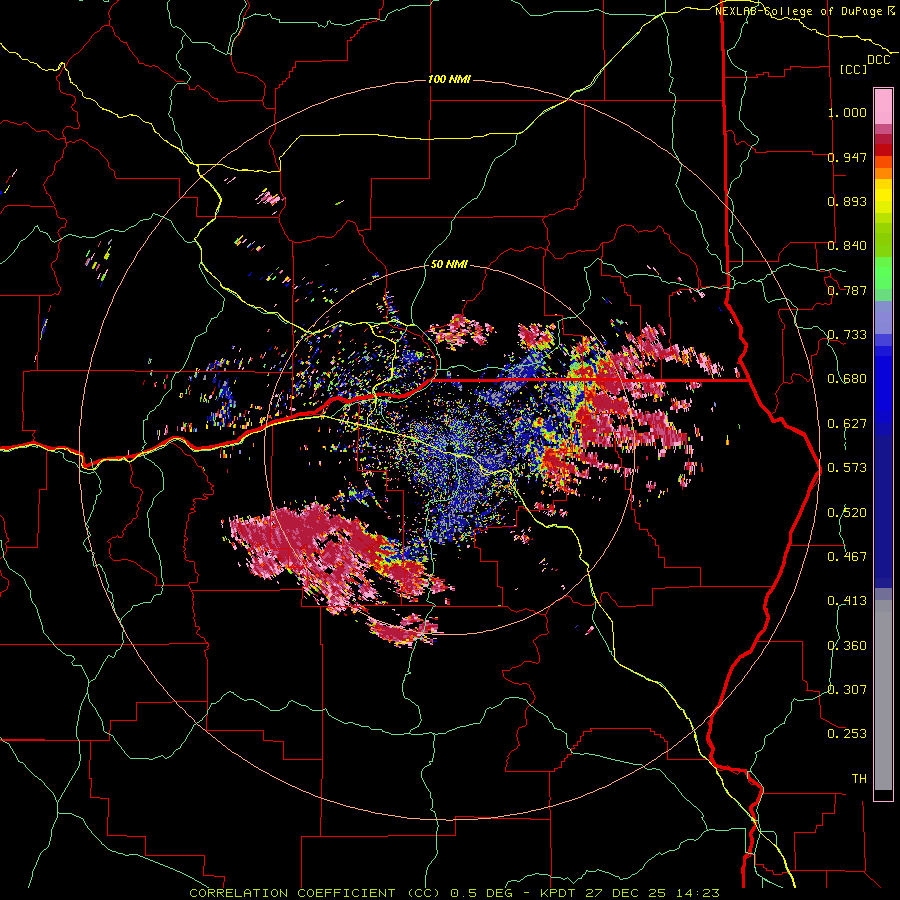900x900 pixels.
Task: Click the 50 NMI range ring label
Action: pos(449,264)
